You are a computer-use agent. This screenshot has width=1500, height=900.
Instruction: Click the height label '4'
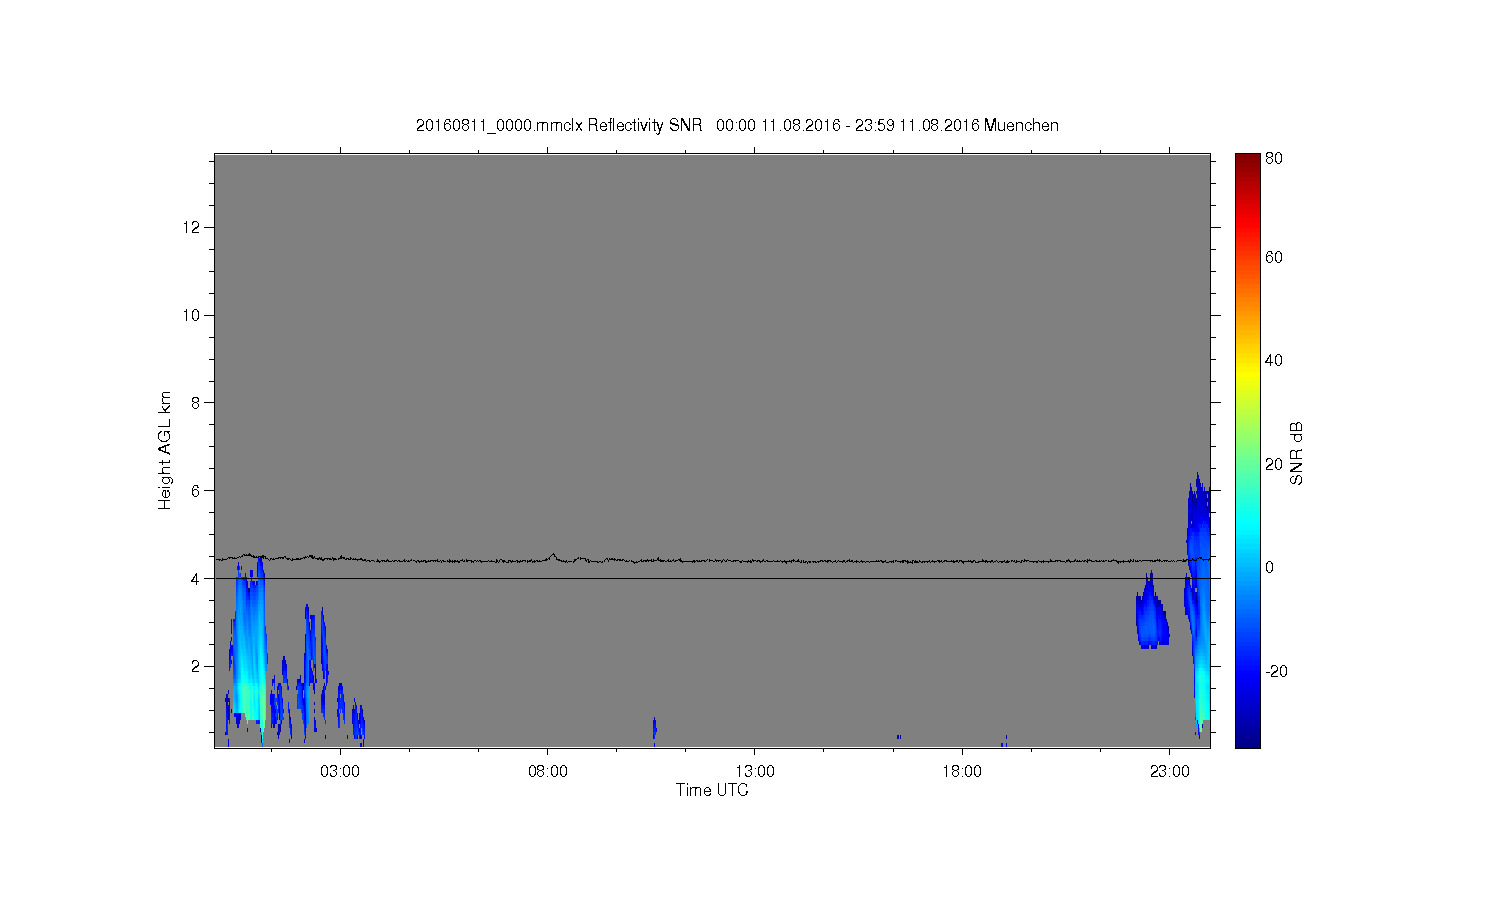tap(196, 579)
